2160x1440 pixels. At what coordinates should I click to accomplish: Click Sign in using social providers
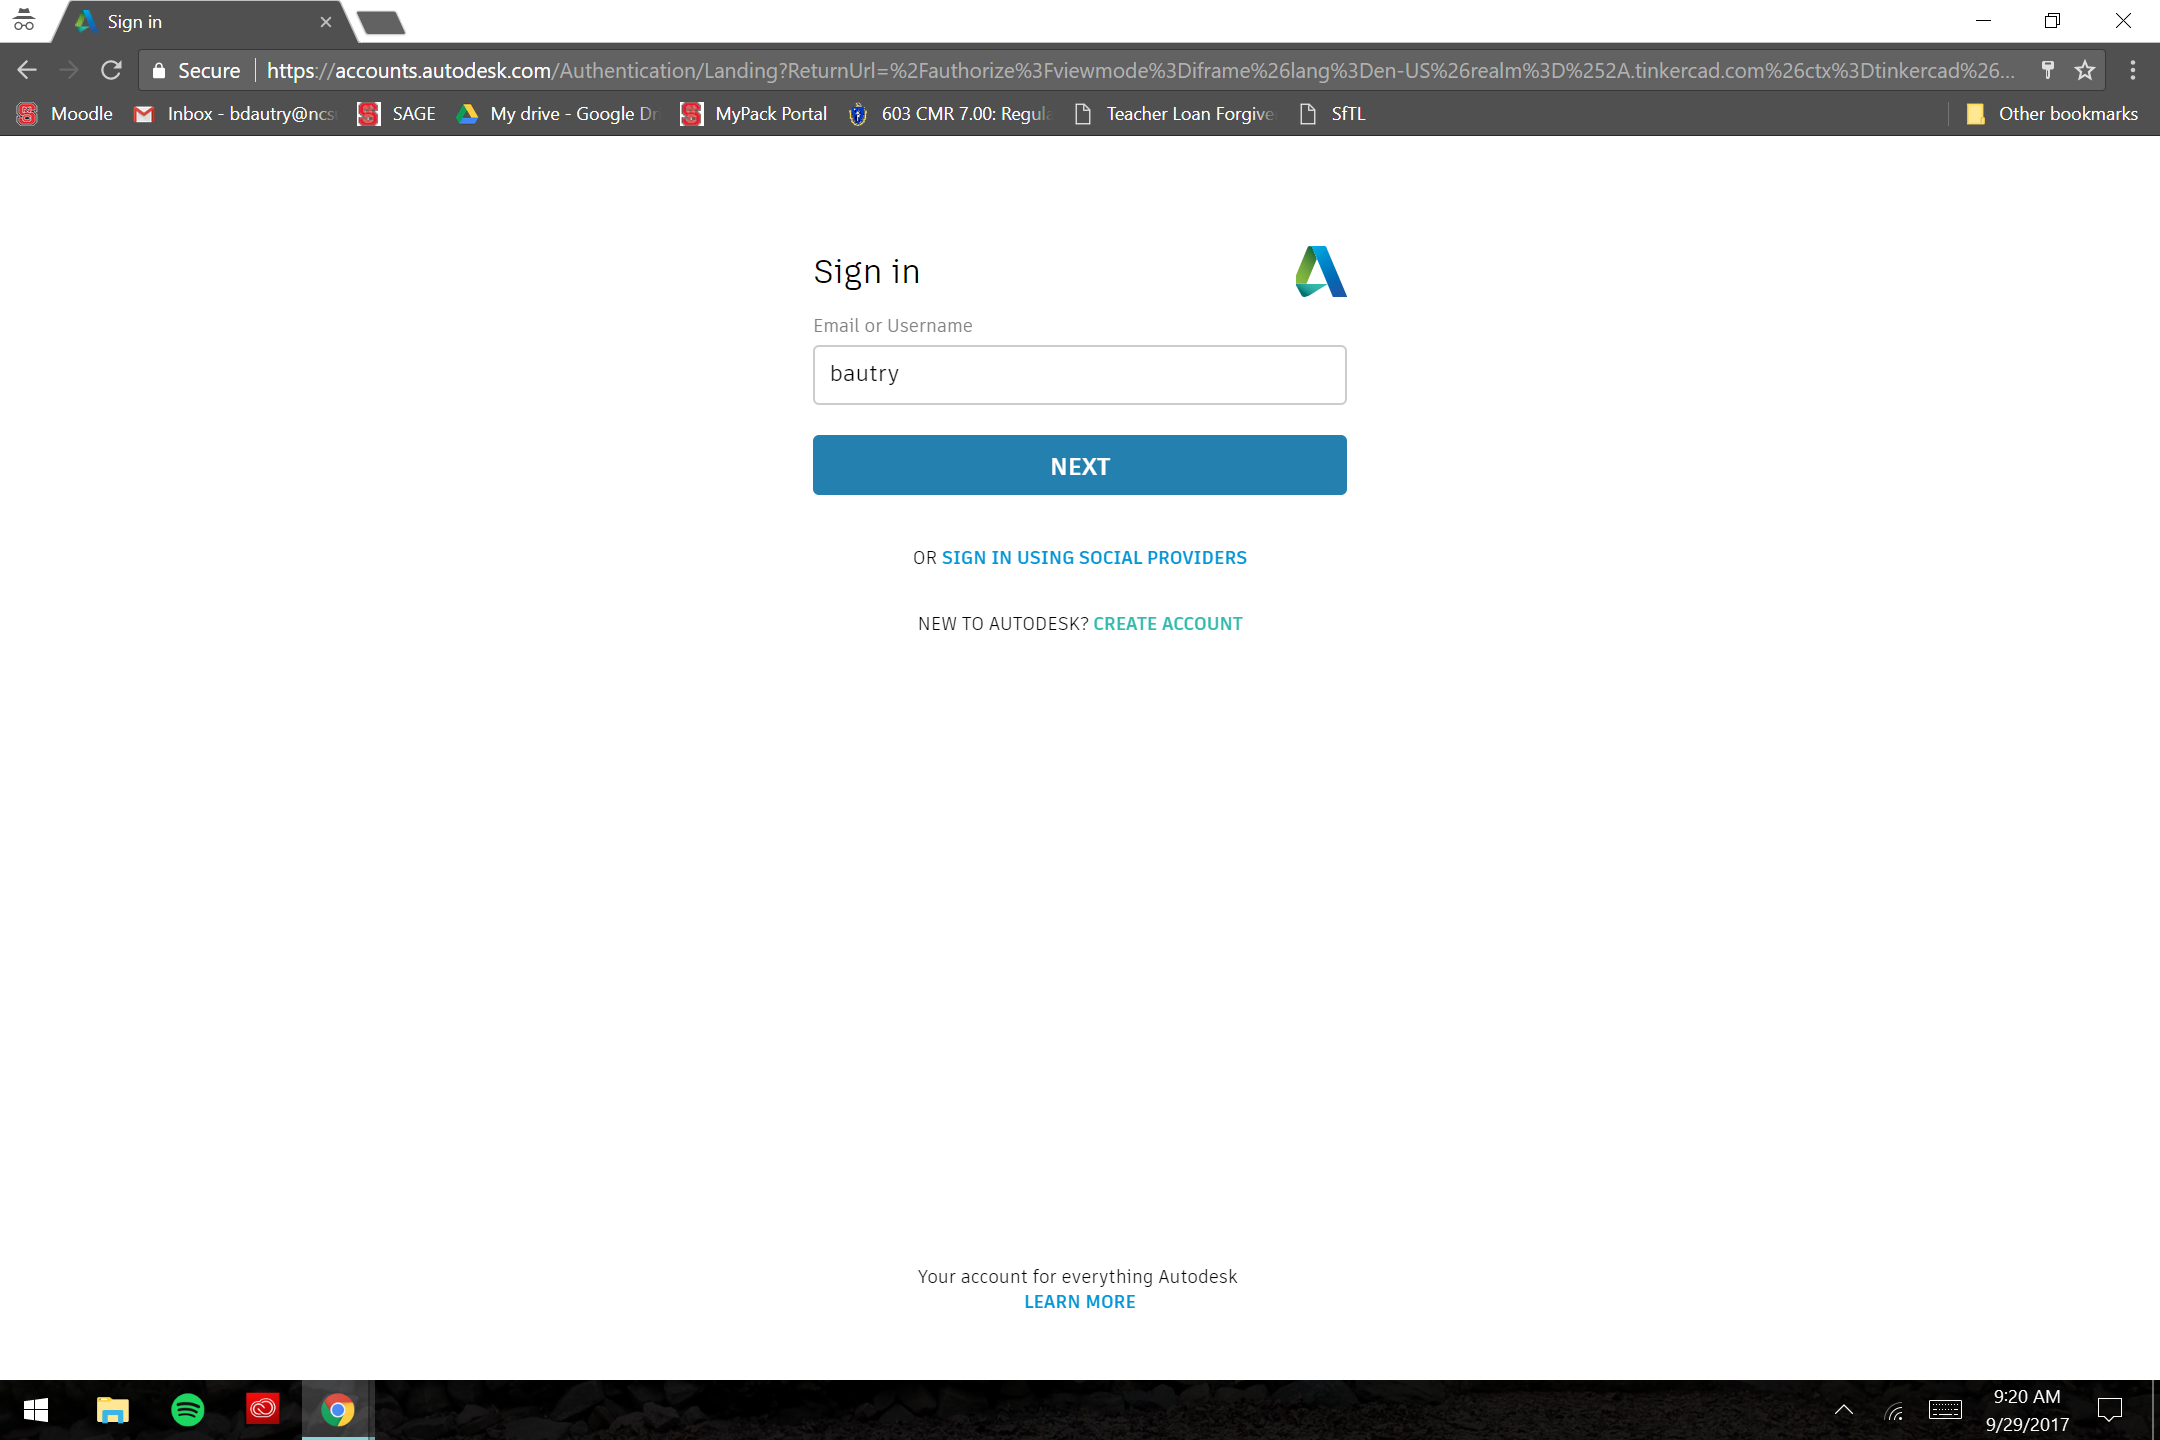[x=1094, y=558]
